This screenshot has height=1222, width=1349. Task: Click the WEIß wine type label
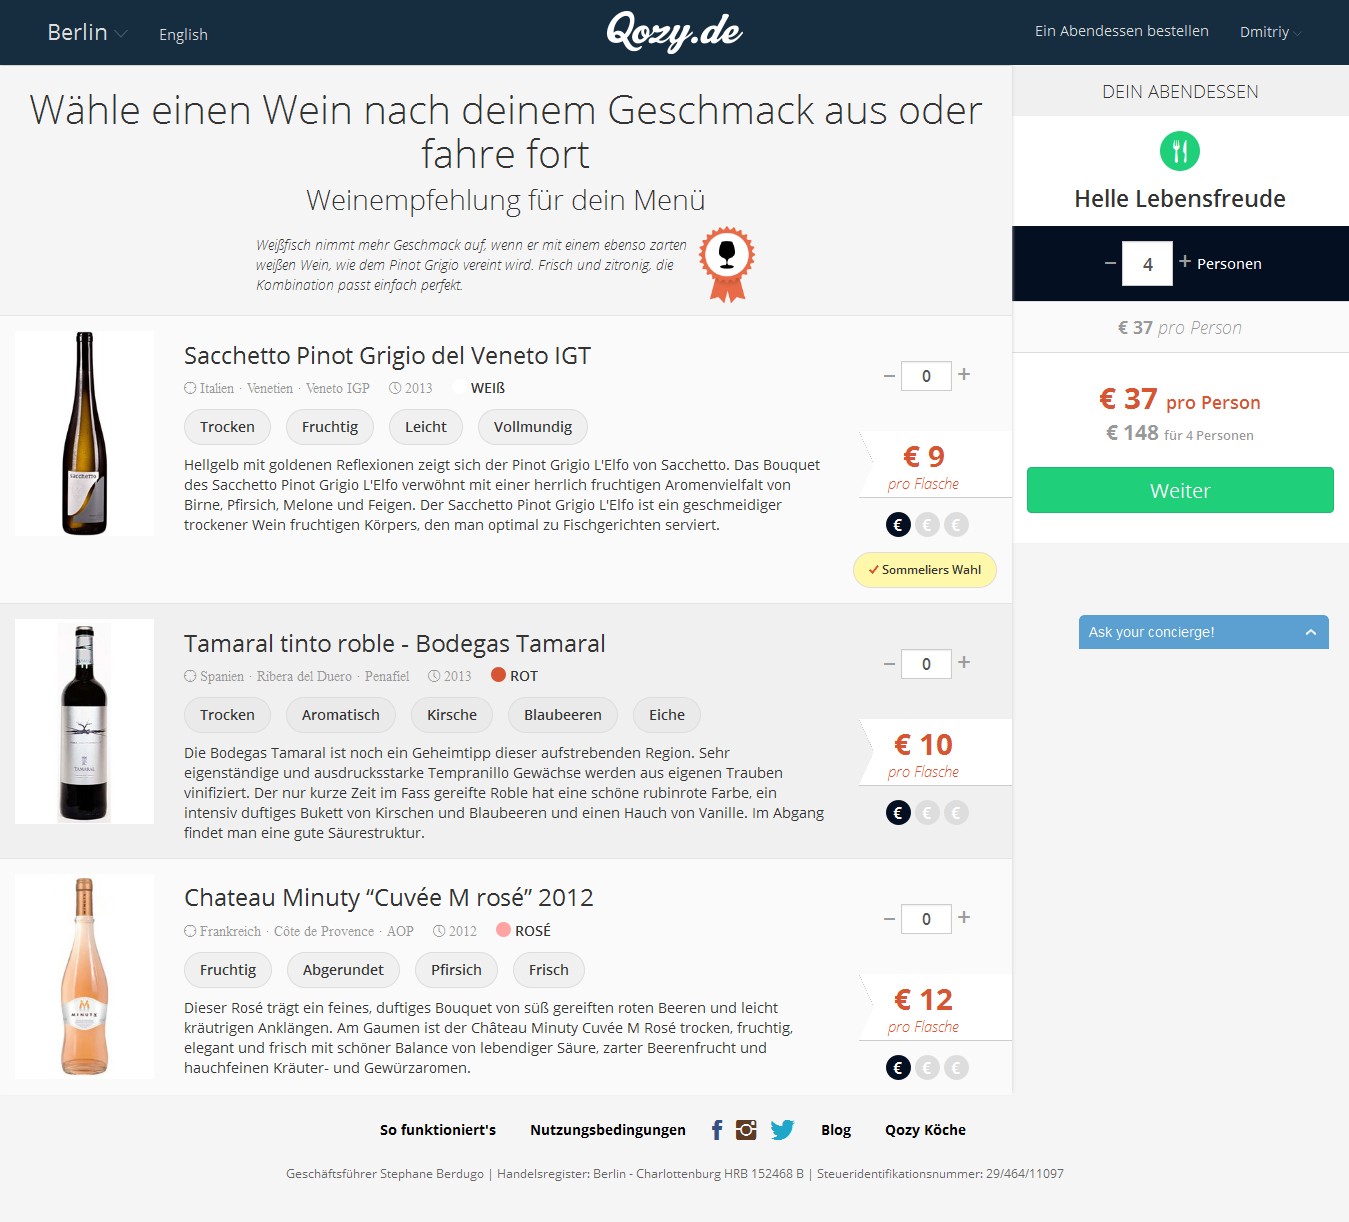click(488, 388)
